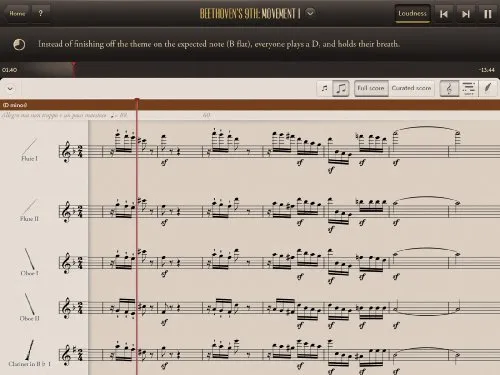Image resolution: width=500 pixels, height=375 pixels.
Task: Click the Clarinet in B♭ I instrument icon
Action: point(29,349)
